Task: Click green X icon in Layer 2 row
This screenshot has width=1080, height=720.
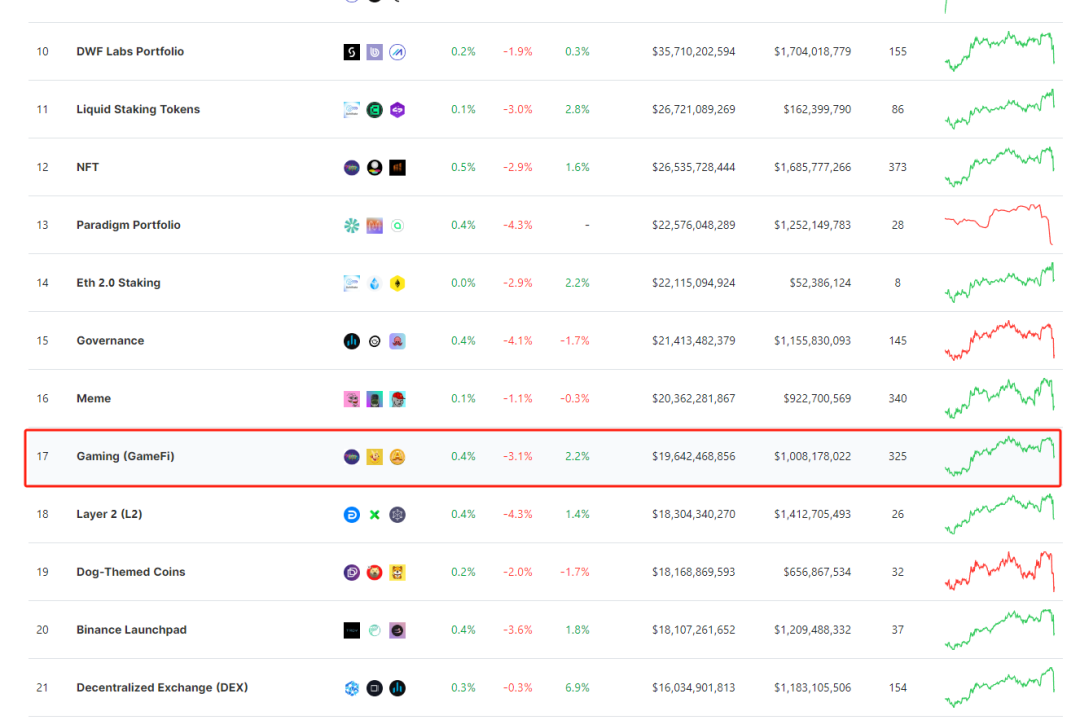Action: point(374,515)
